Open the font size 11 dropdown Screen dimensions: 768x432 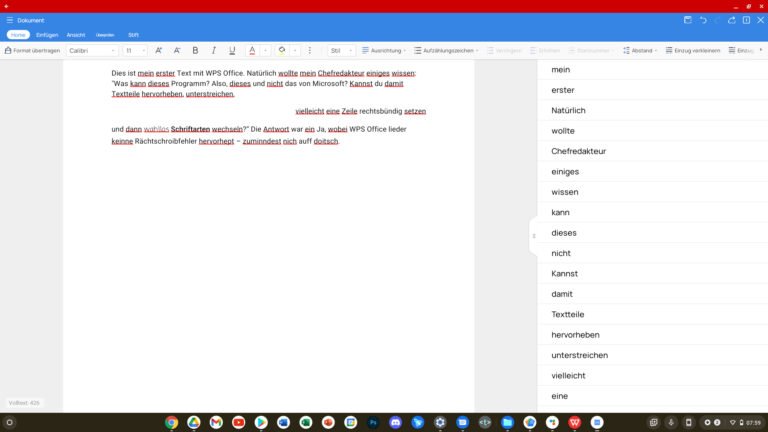[135, 50]
